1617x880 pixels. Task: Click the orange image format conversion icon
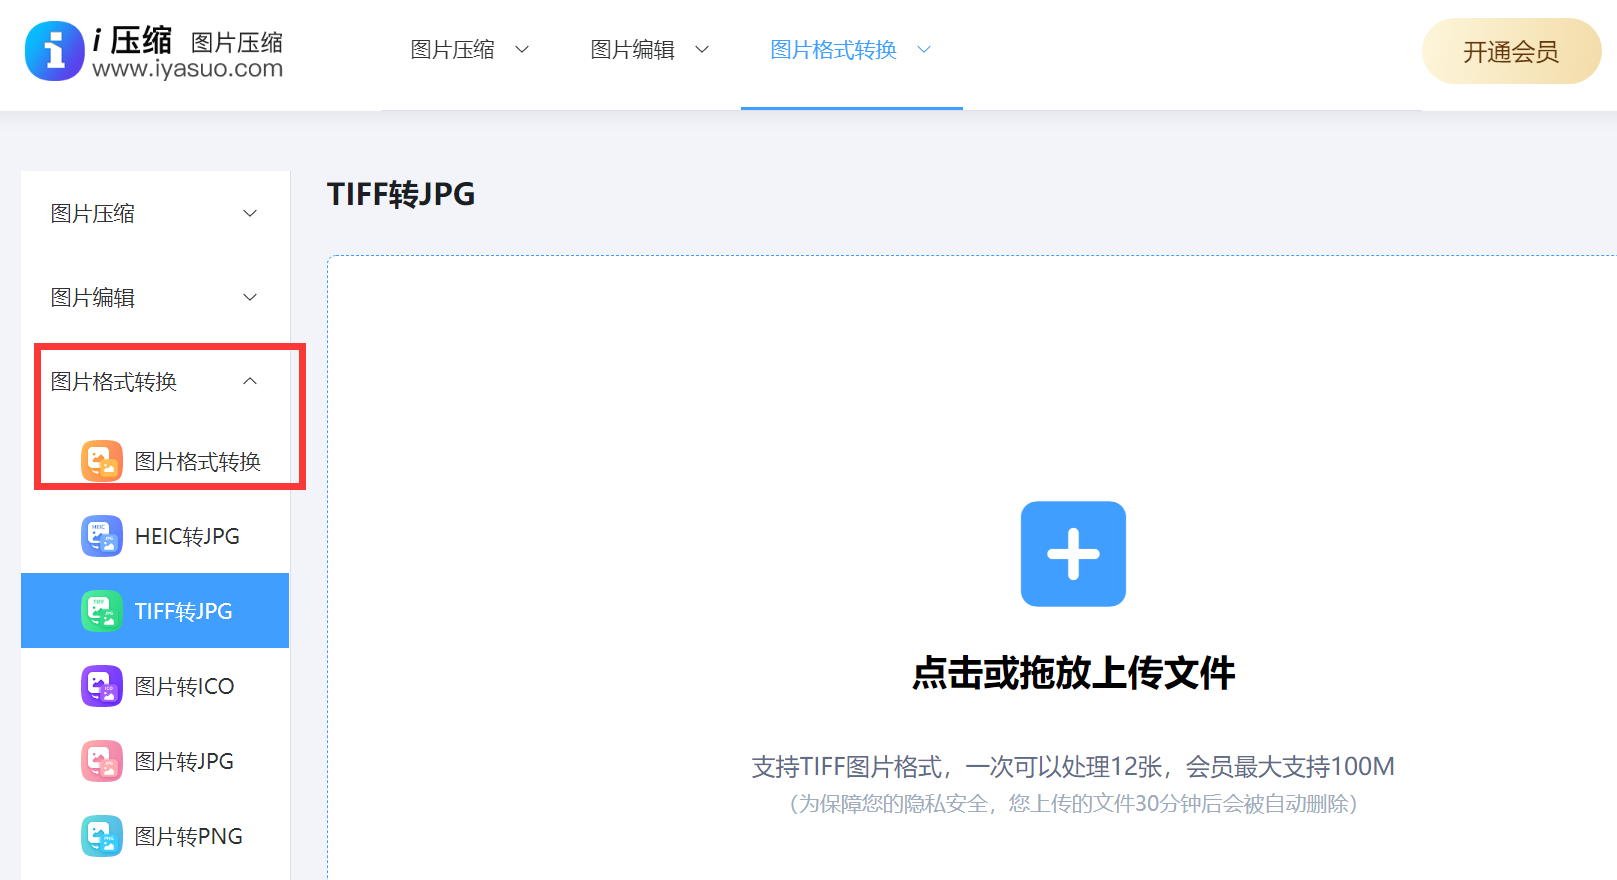pyautogui.click(x=102, y=461)
